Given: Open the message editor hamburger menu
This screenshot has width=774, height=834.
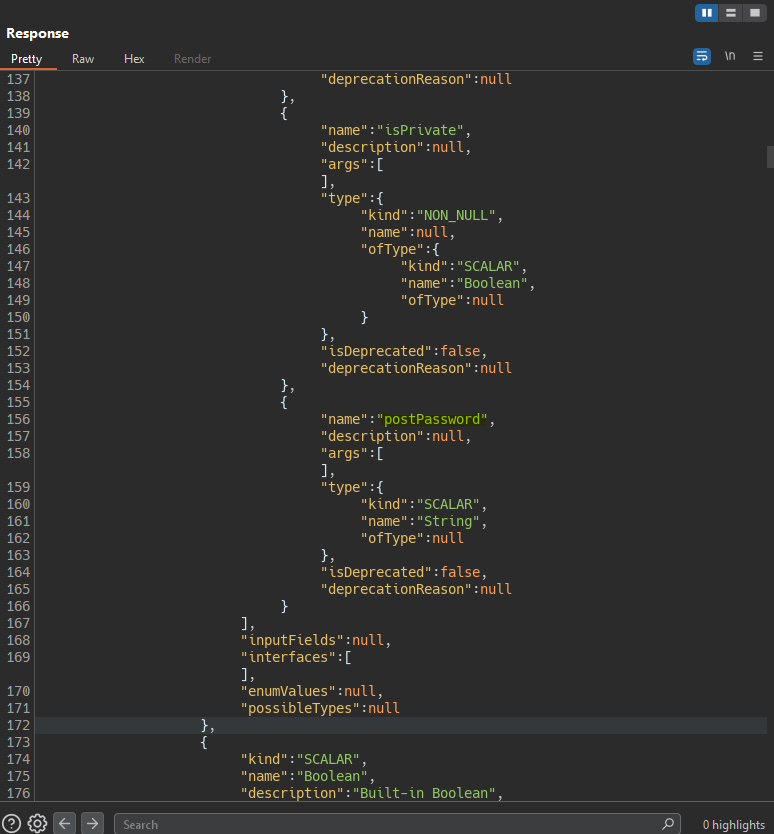Looking at the screenshot, I should [758, 56].
